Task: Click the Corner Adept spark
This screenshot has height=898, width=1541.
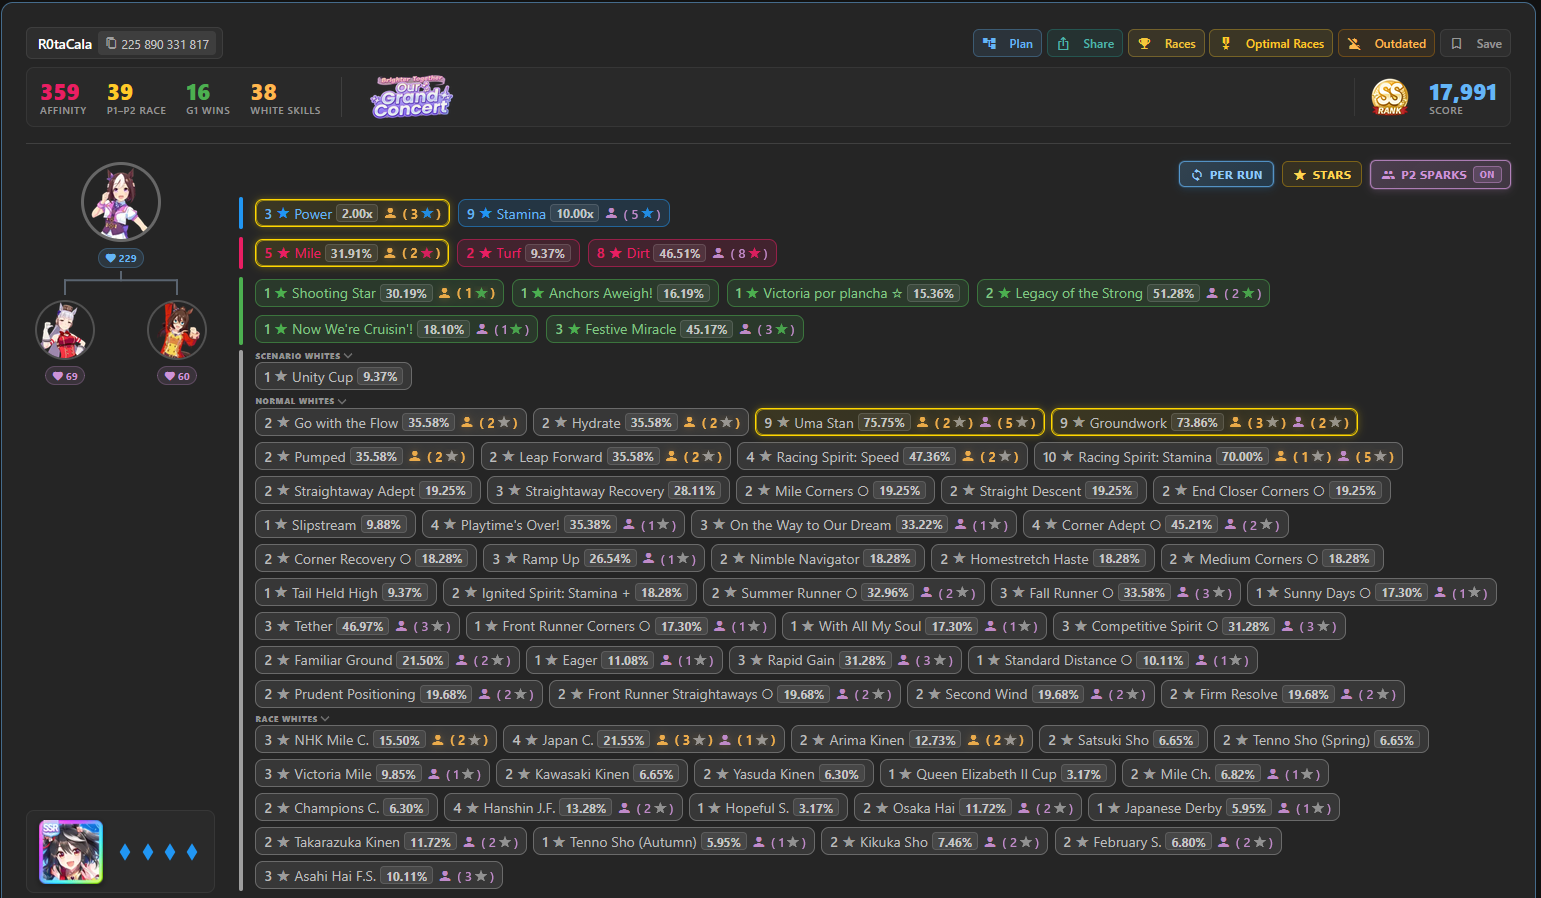Action: point(1155,525)
